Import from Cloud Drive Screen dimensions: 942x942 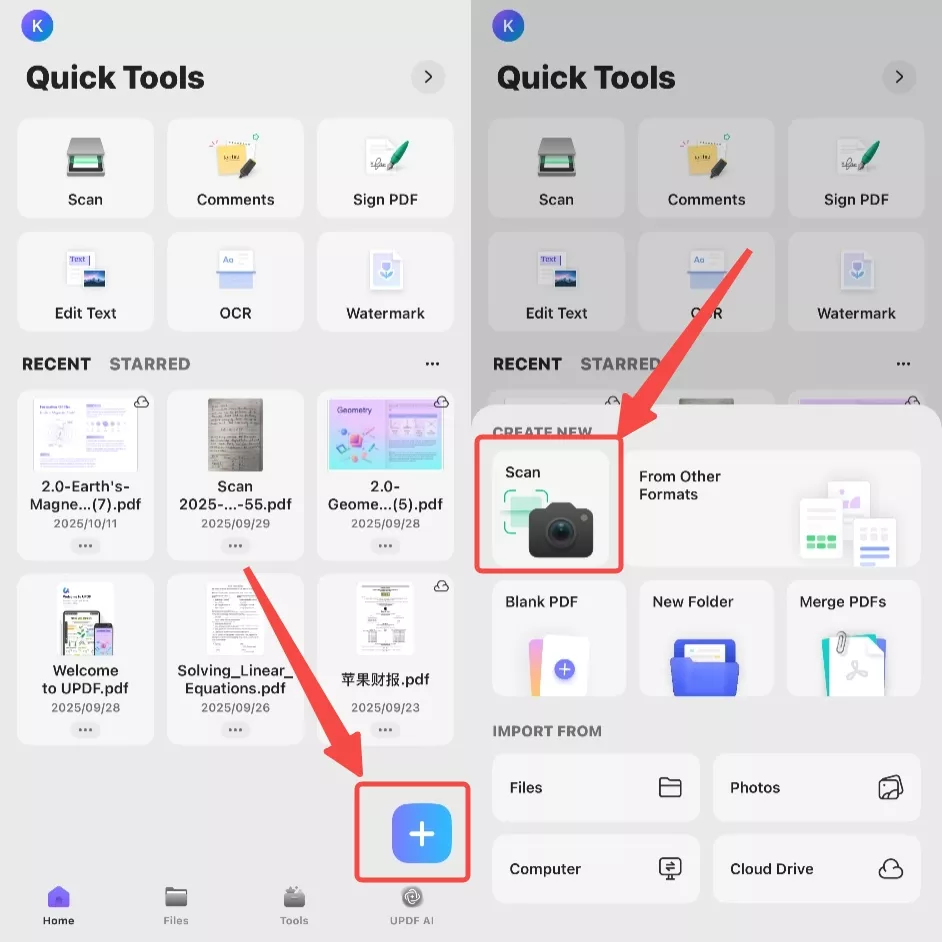(816, 869)
